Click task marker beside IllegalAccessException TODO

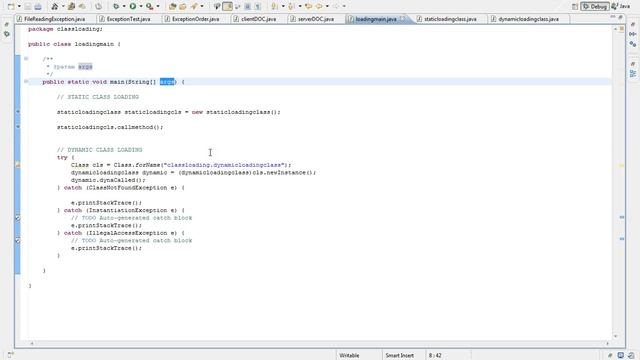(18, 240)
